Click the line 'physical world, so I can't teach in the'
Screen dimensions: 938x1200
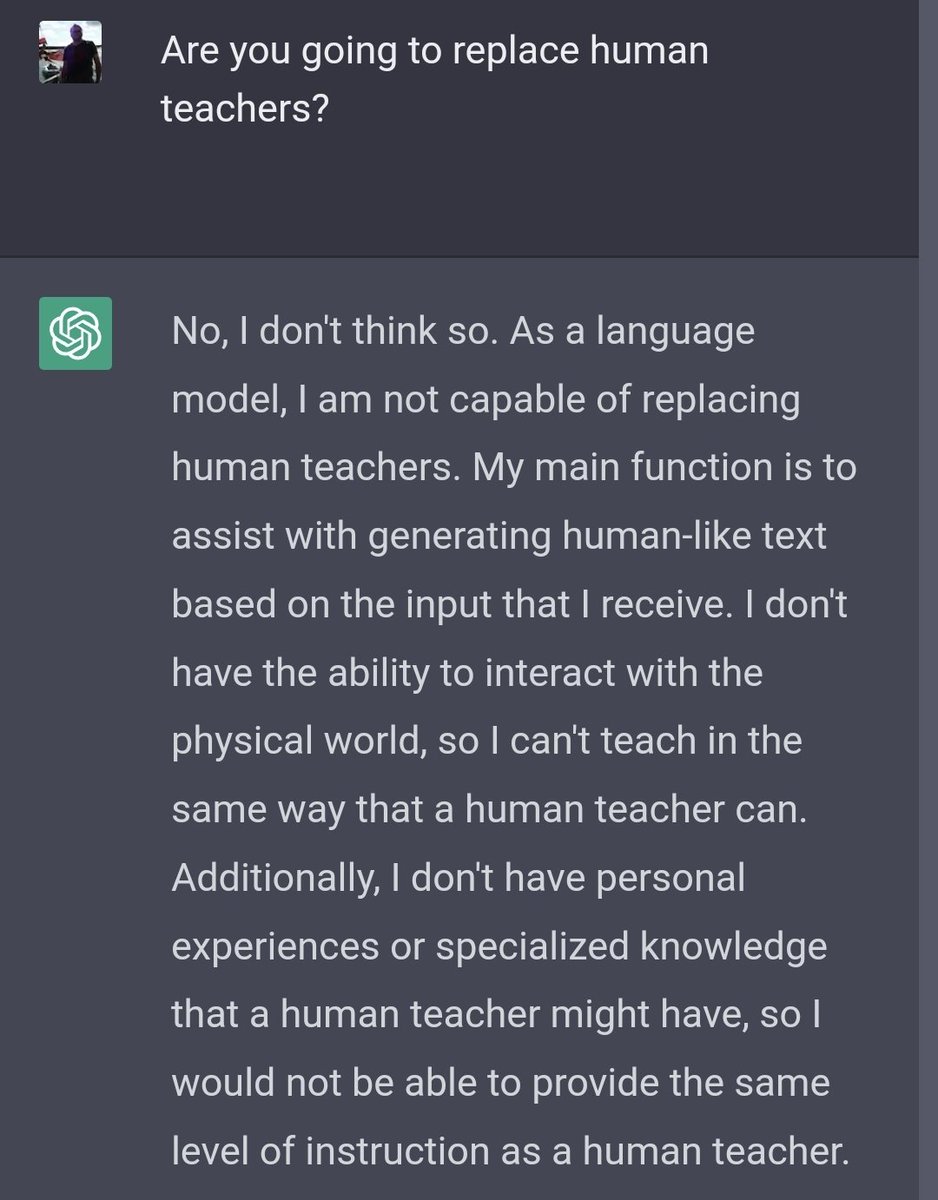click(487, 741)
